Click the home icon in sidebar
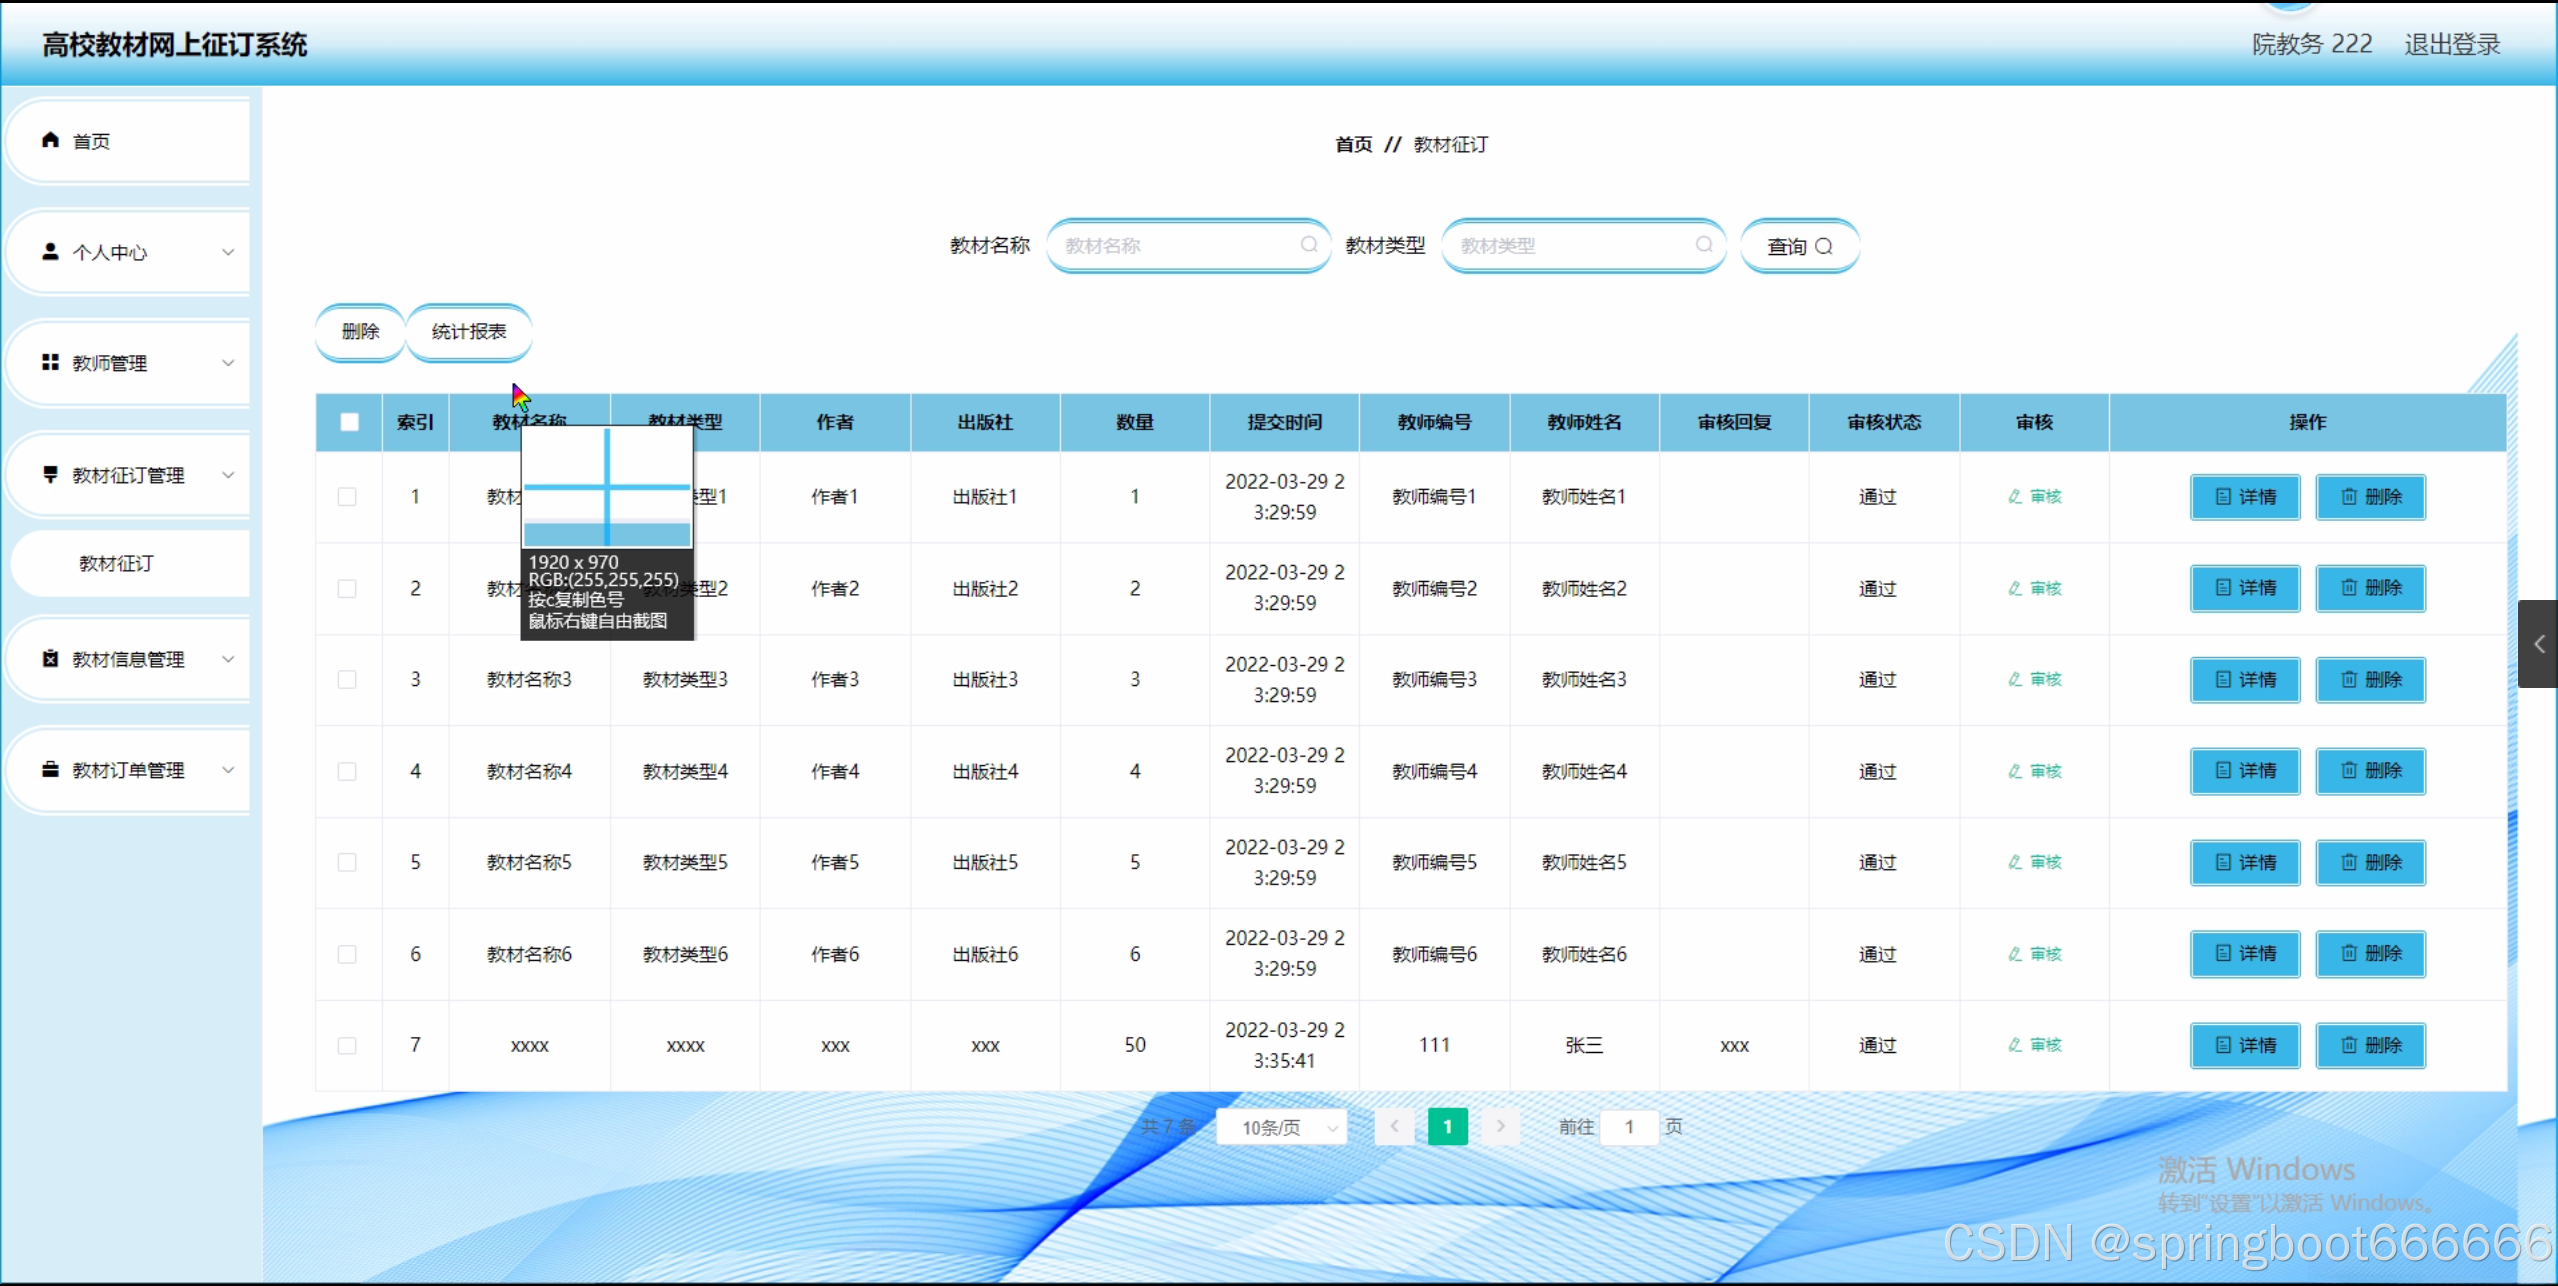This screenshot has height=1286, width=2558. pyautogui.click(x=50, y=140)
